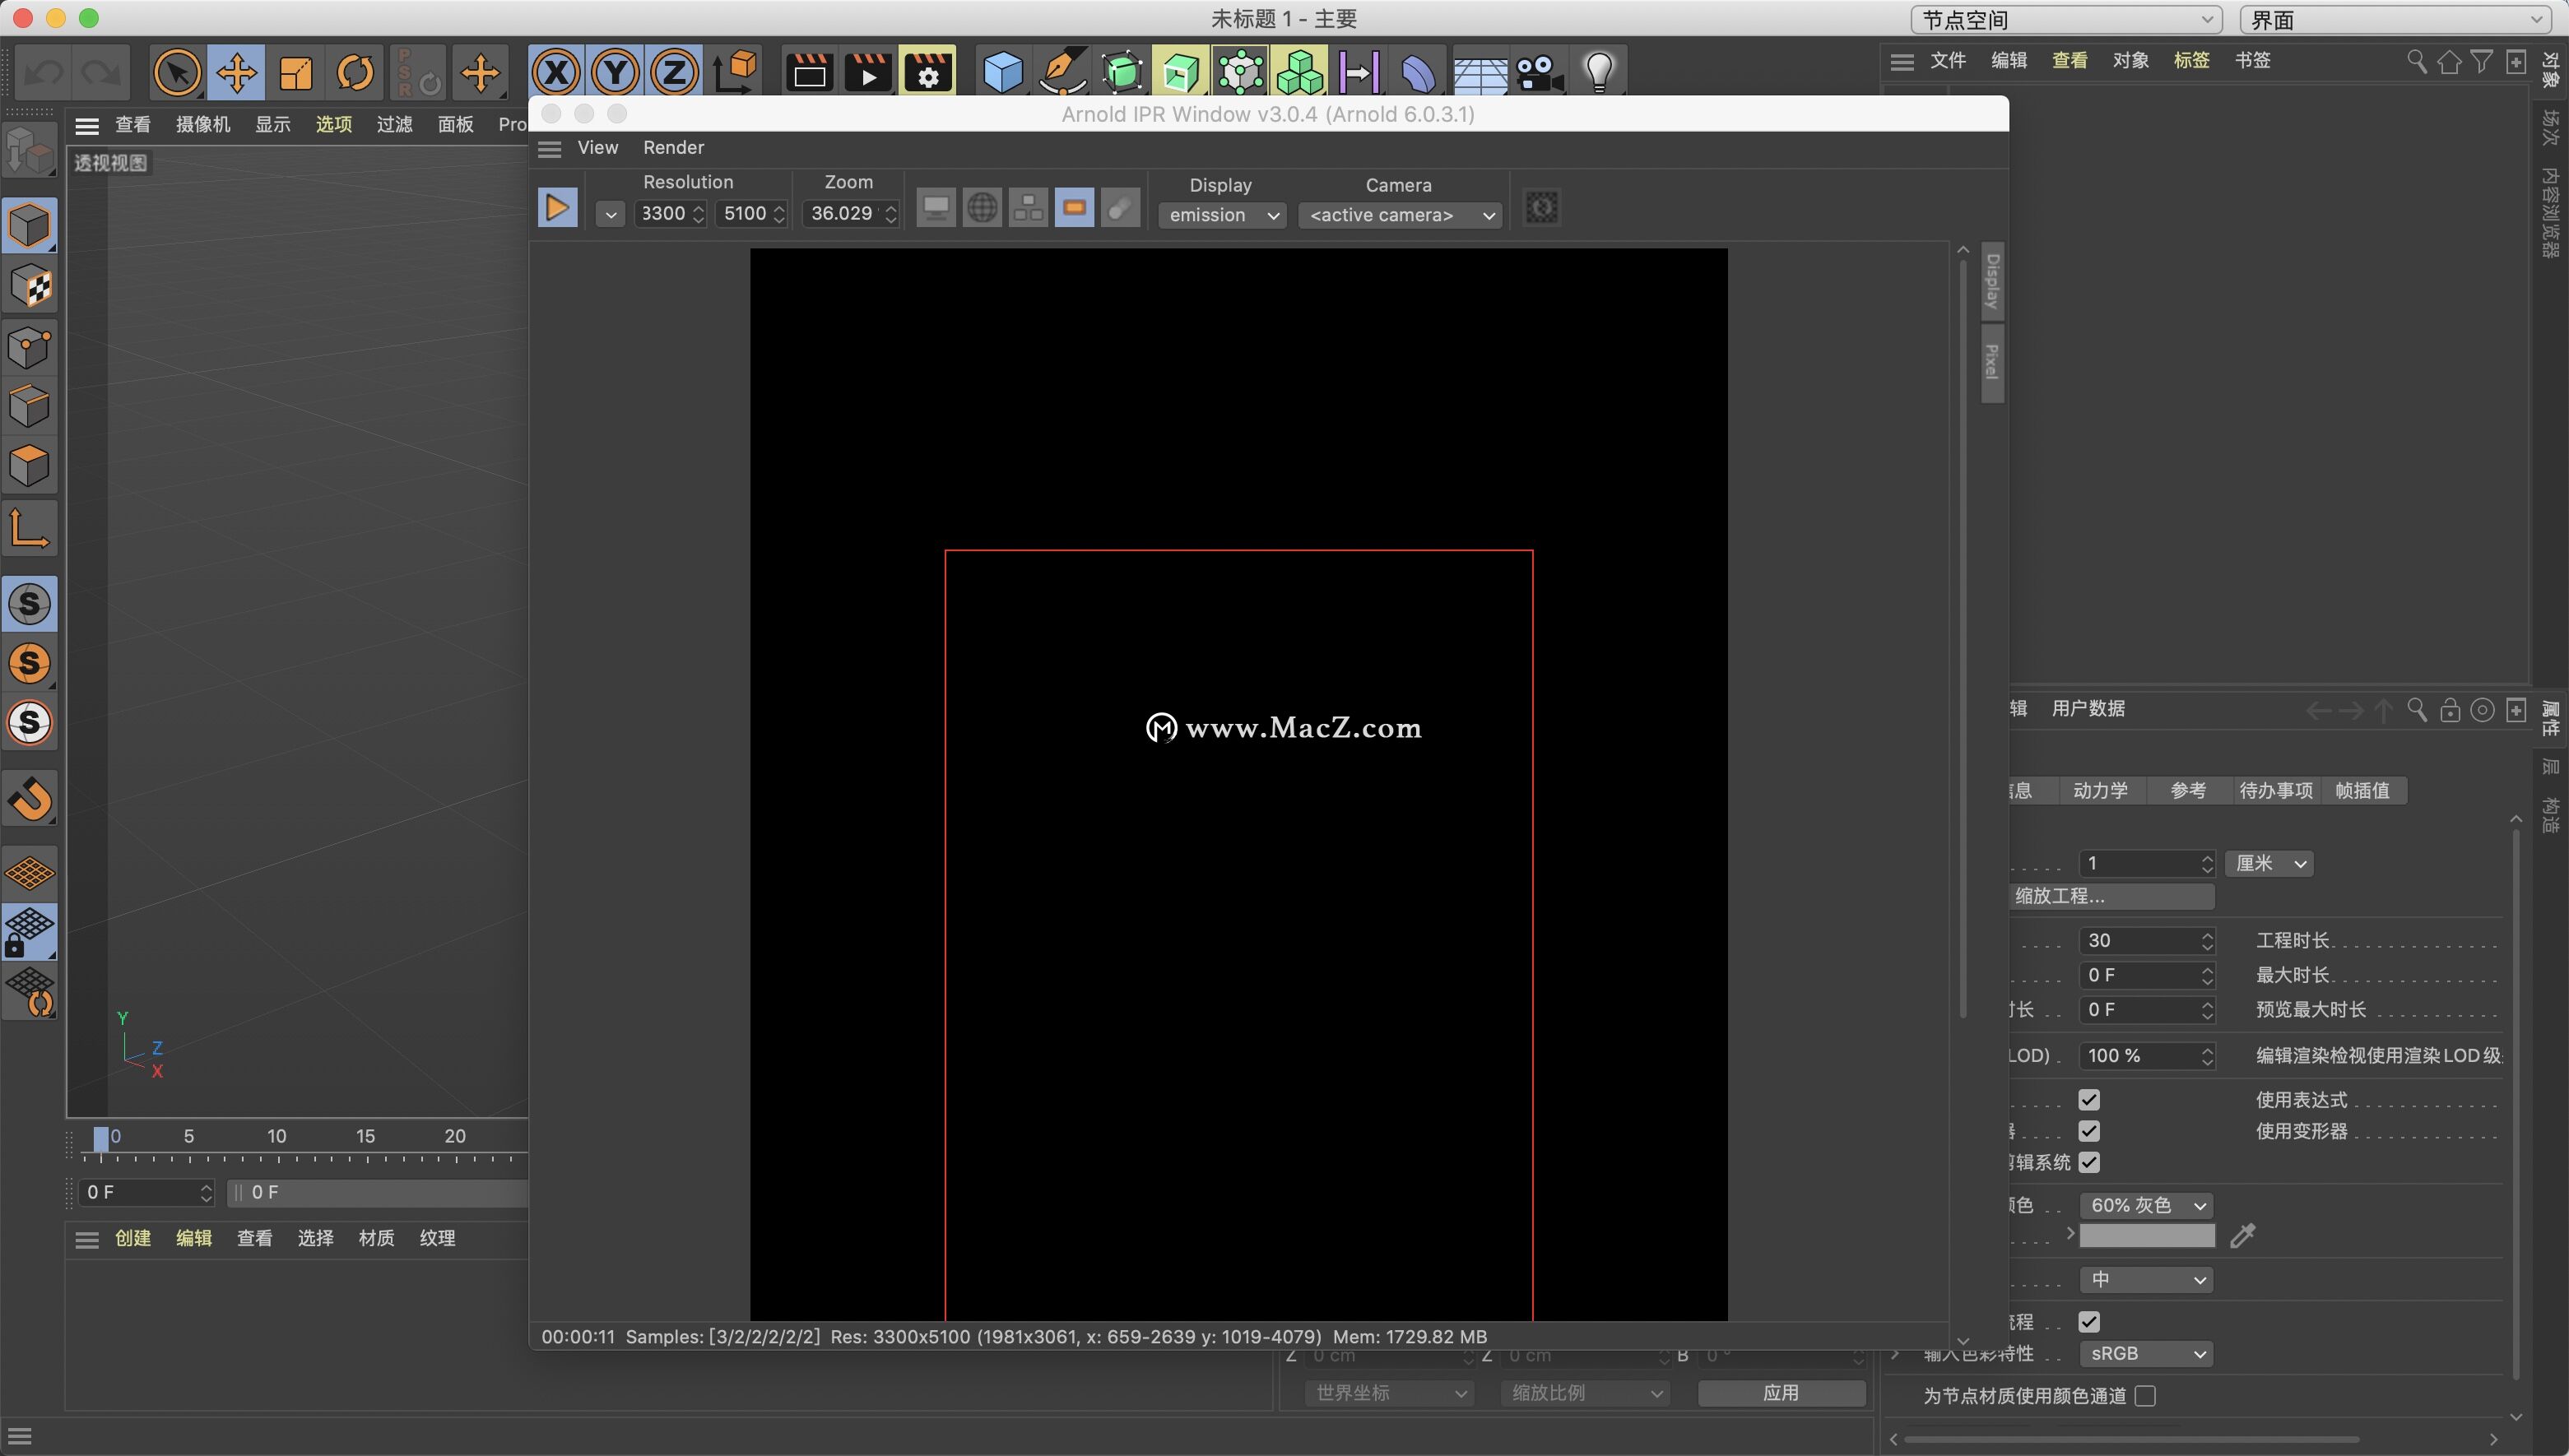Switch to 待办事项 tab
This screenshot has height=1456, width=2569.
(2276, 790)
